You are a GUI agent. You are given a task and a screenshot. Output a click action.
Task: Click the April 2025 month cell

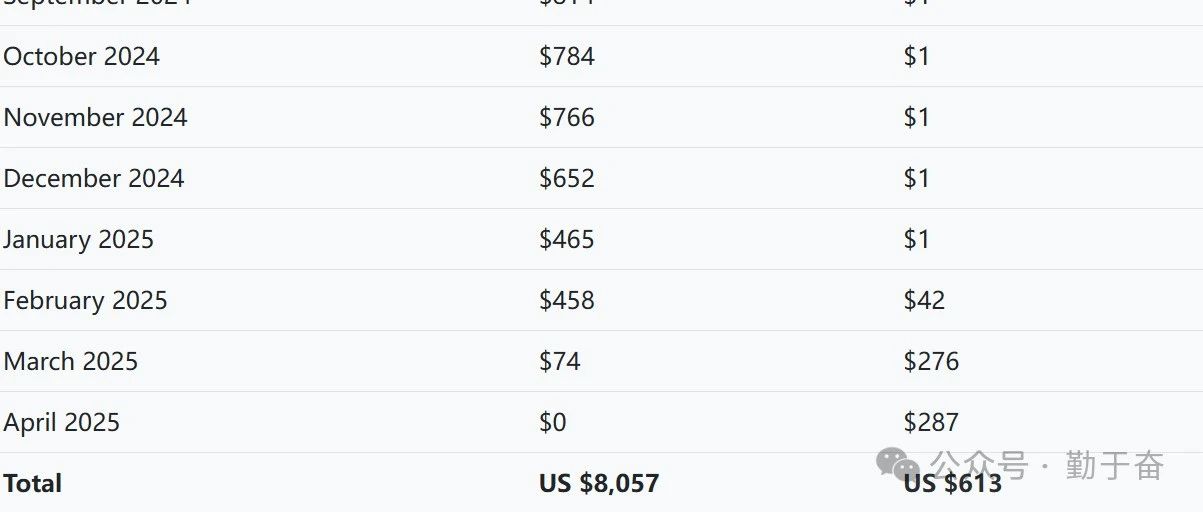coord(62,423)
